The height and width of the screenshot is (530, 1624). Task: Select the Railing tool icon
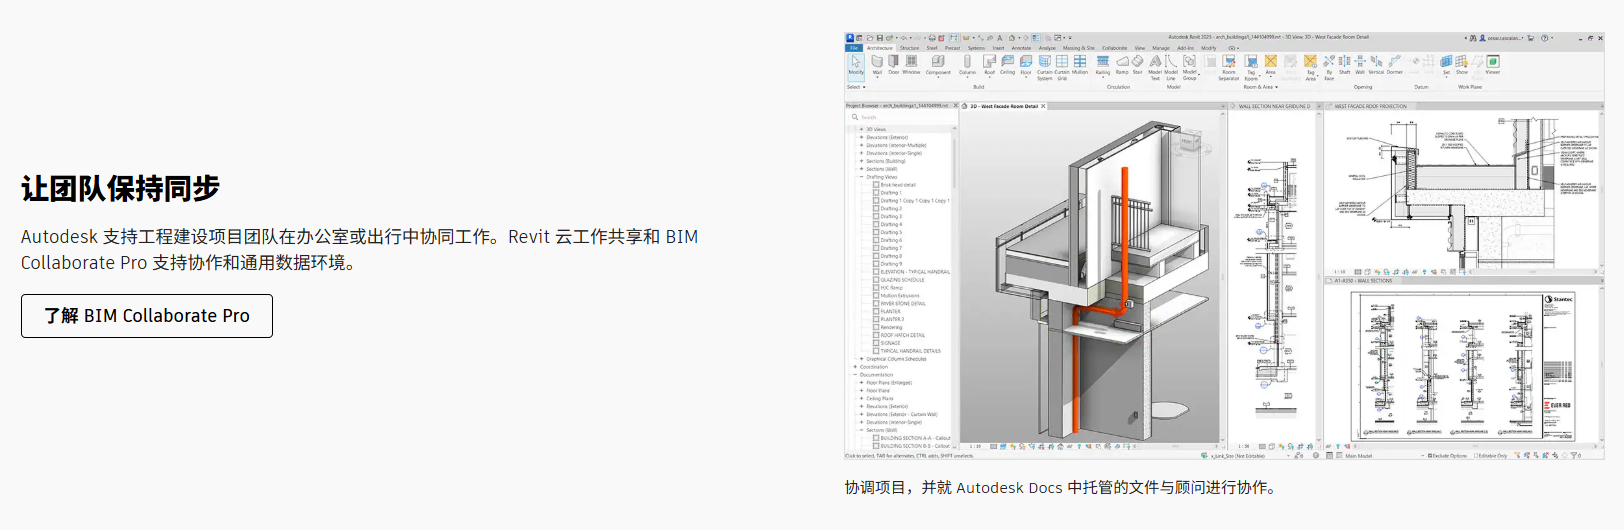pyautogui.click(x=1102, y=64)
